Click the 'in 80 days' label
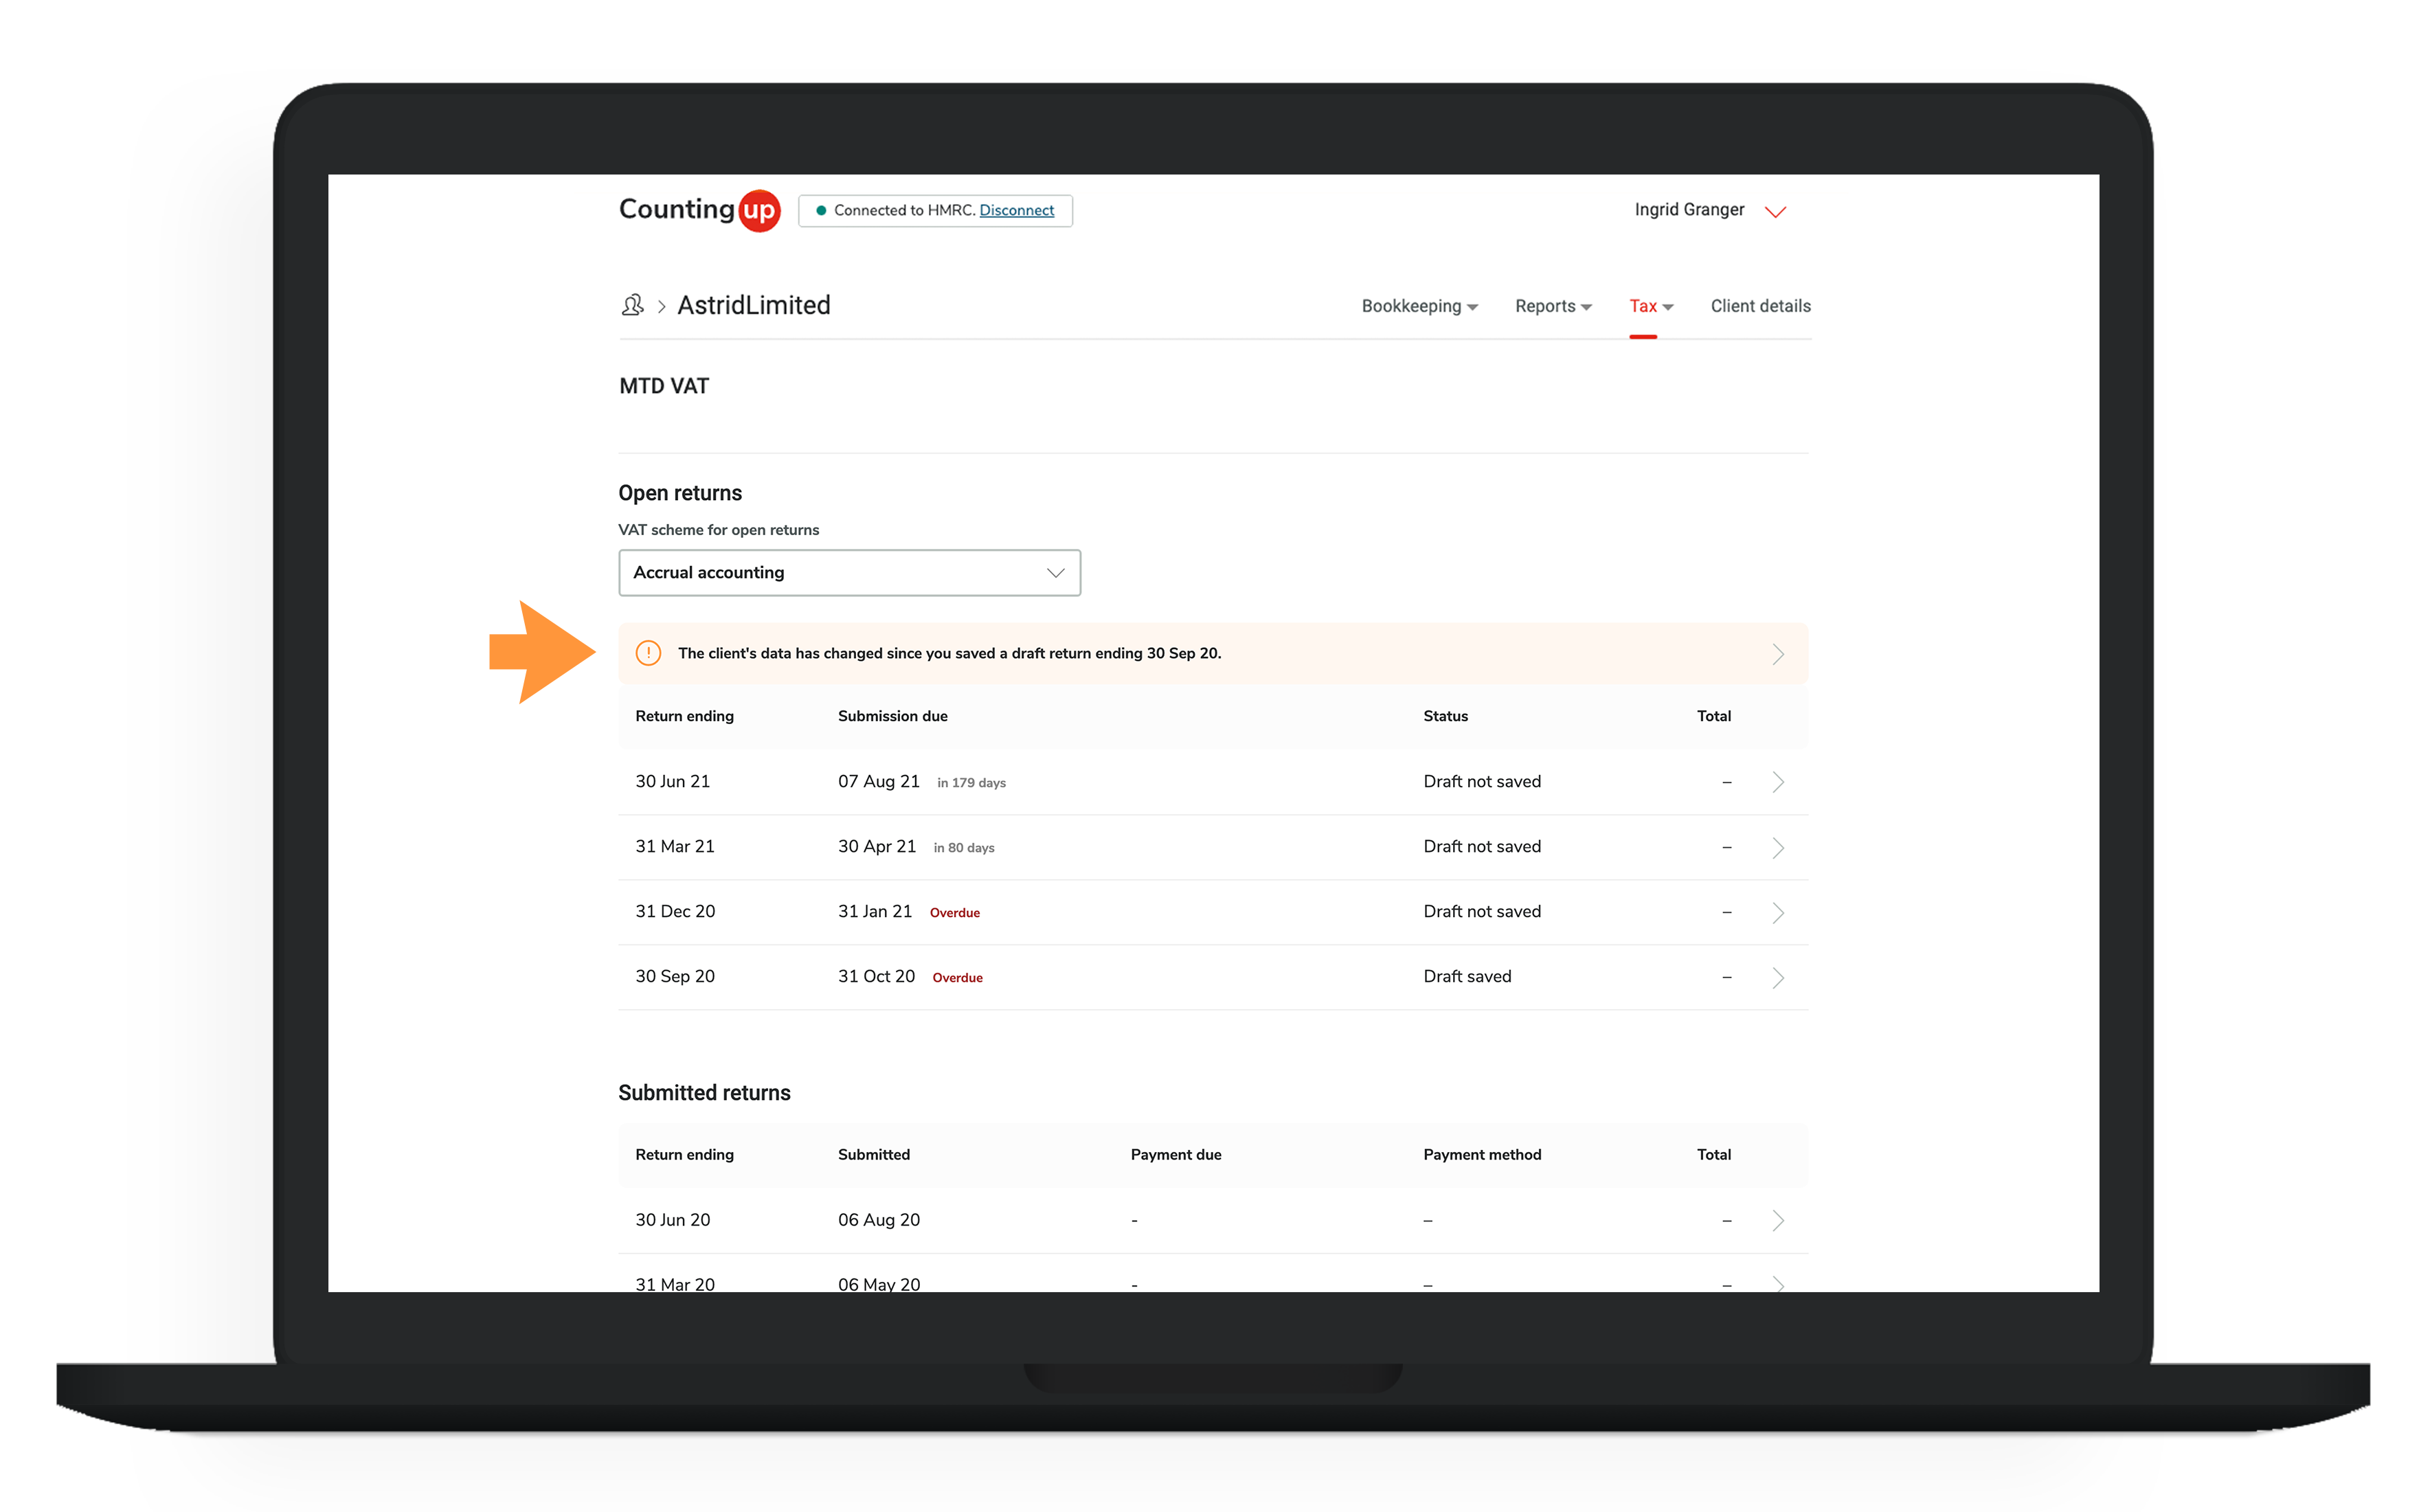This screenshot has width=2430, height=1512. point(964,848)
